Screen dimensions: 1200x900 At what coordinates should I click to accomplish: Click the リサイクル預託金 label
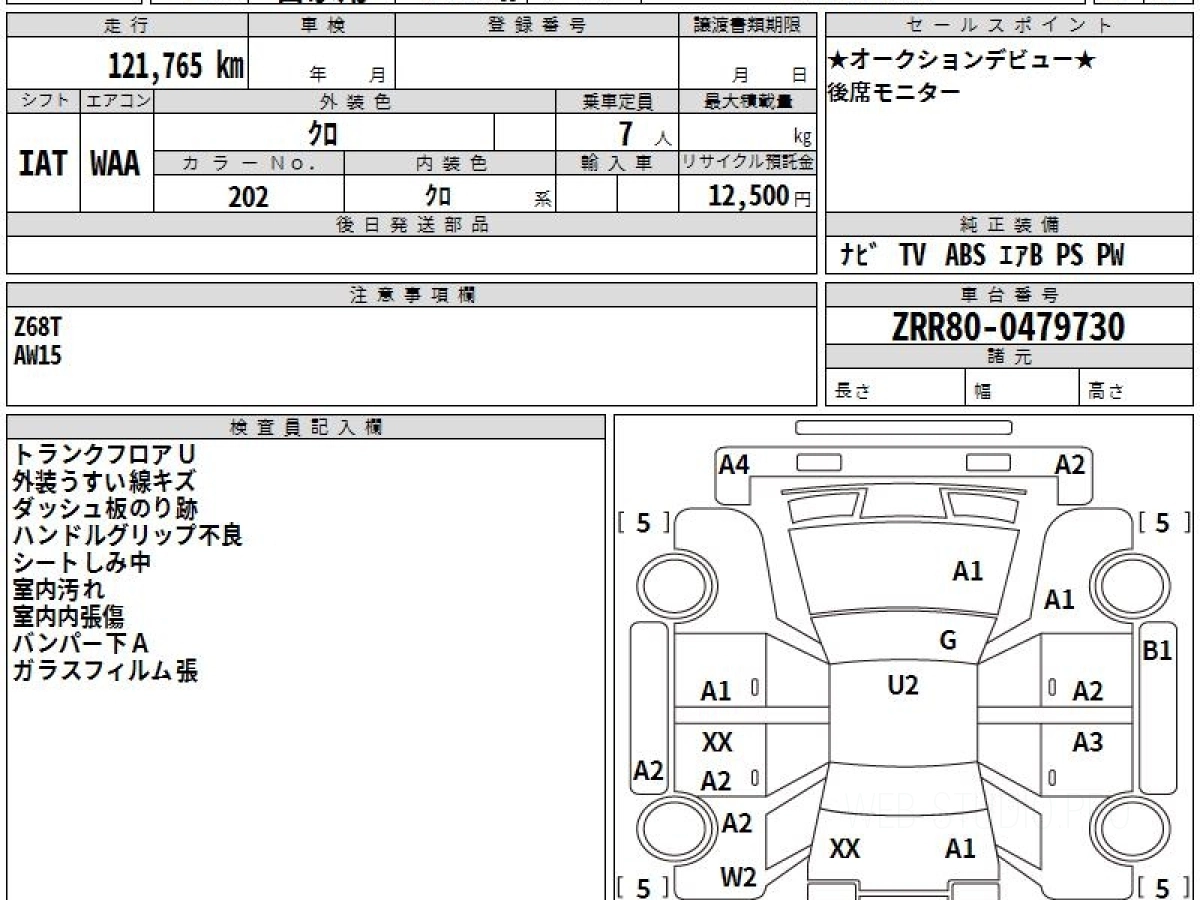coord(747,163)
